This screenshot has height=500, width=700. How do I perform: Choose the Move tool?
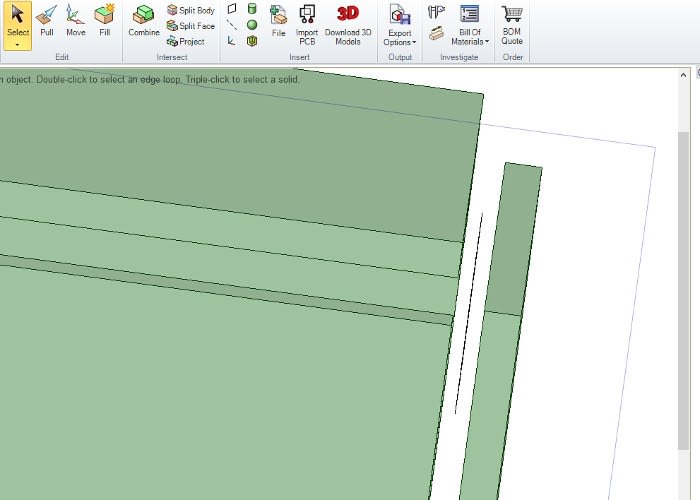[75, 21]
